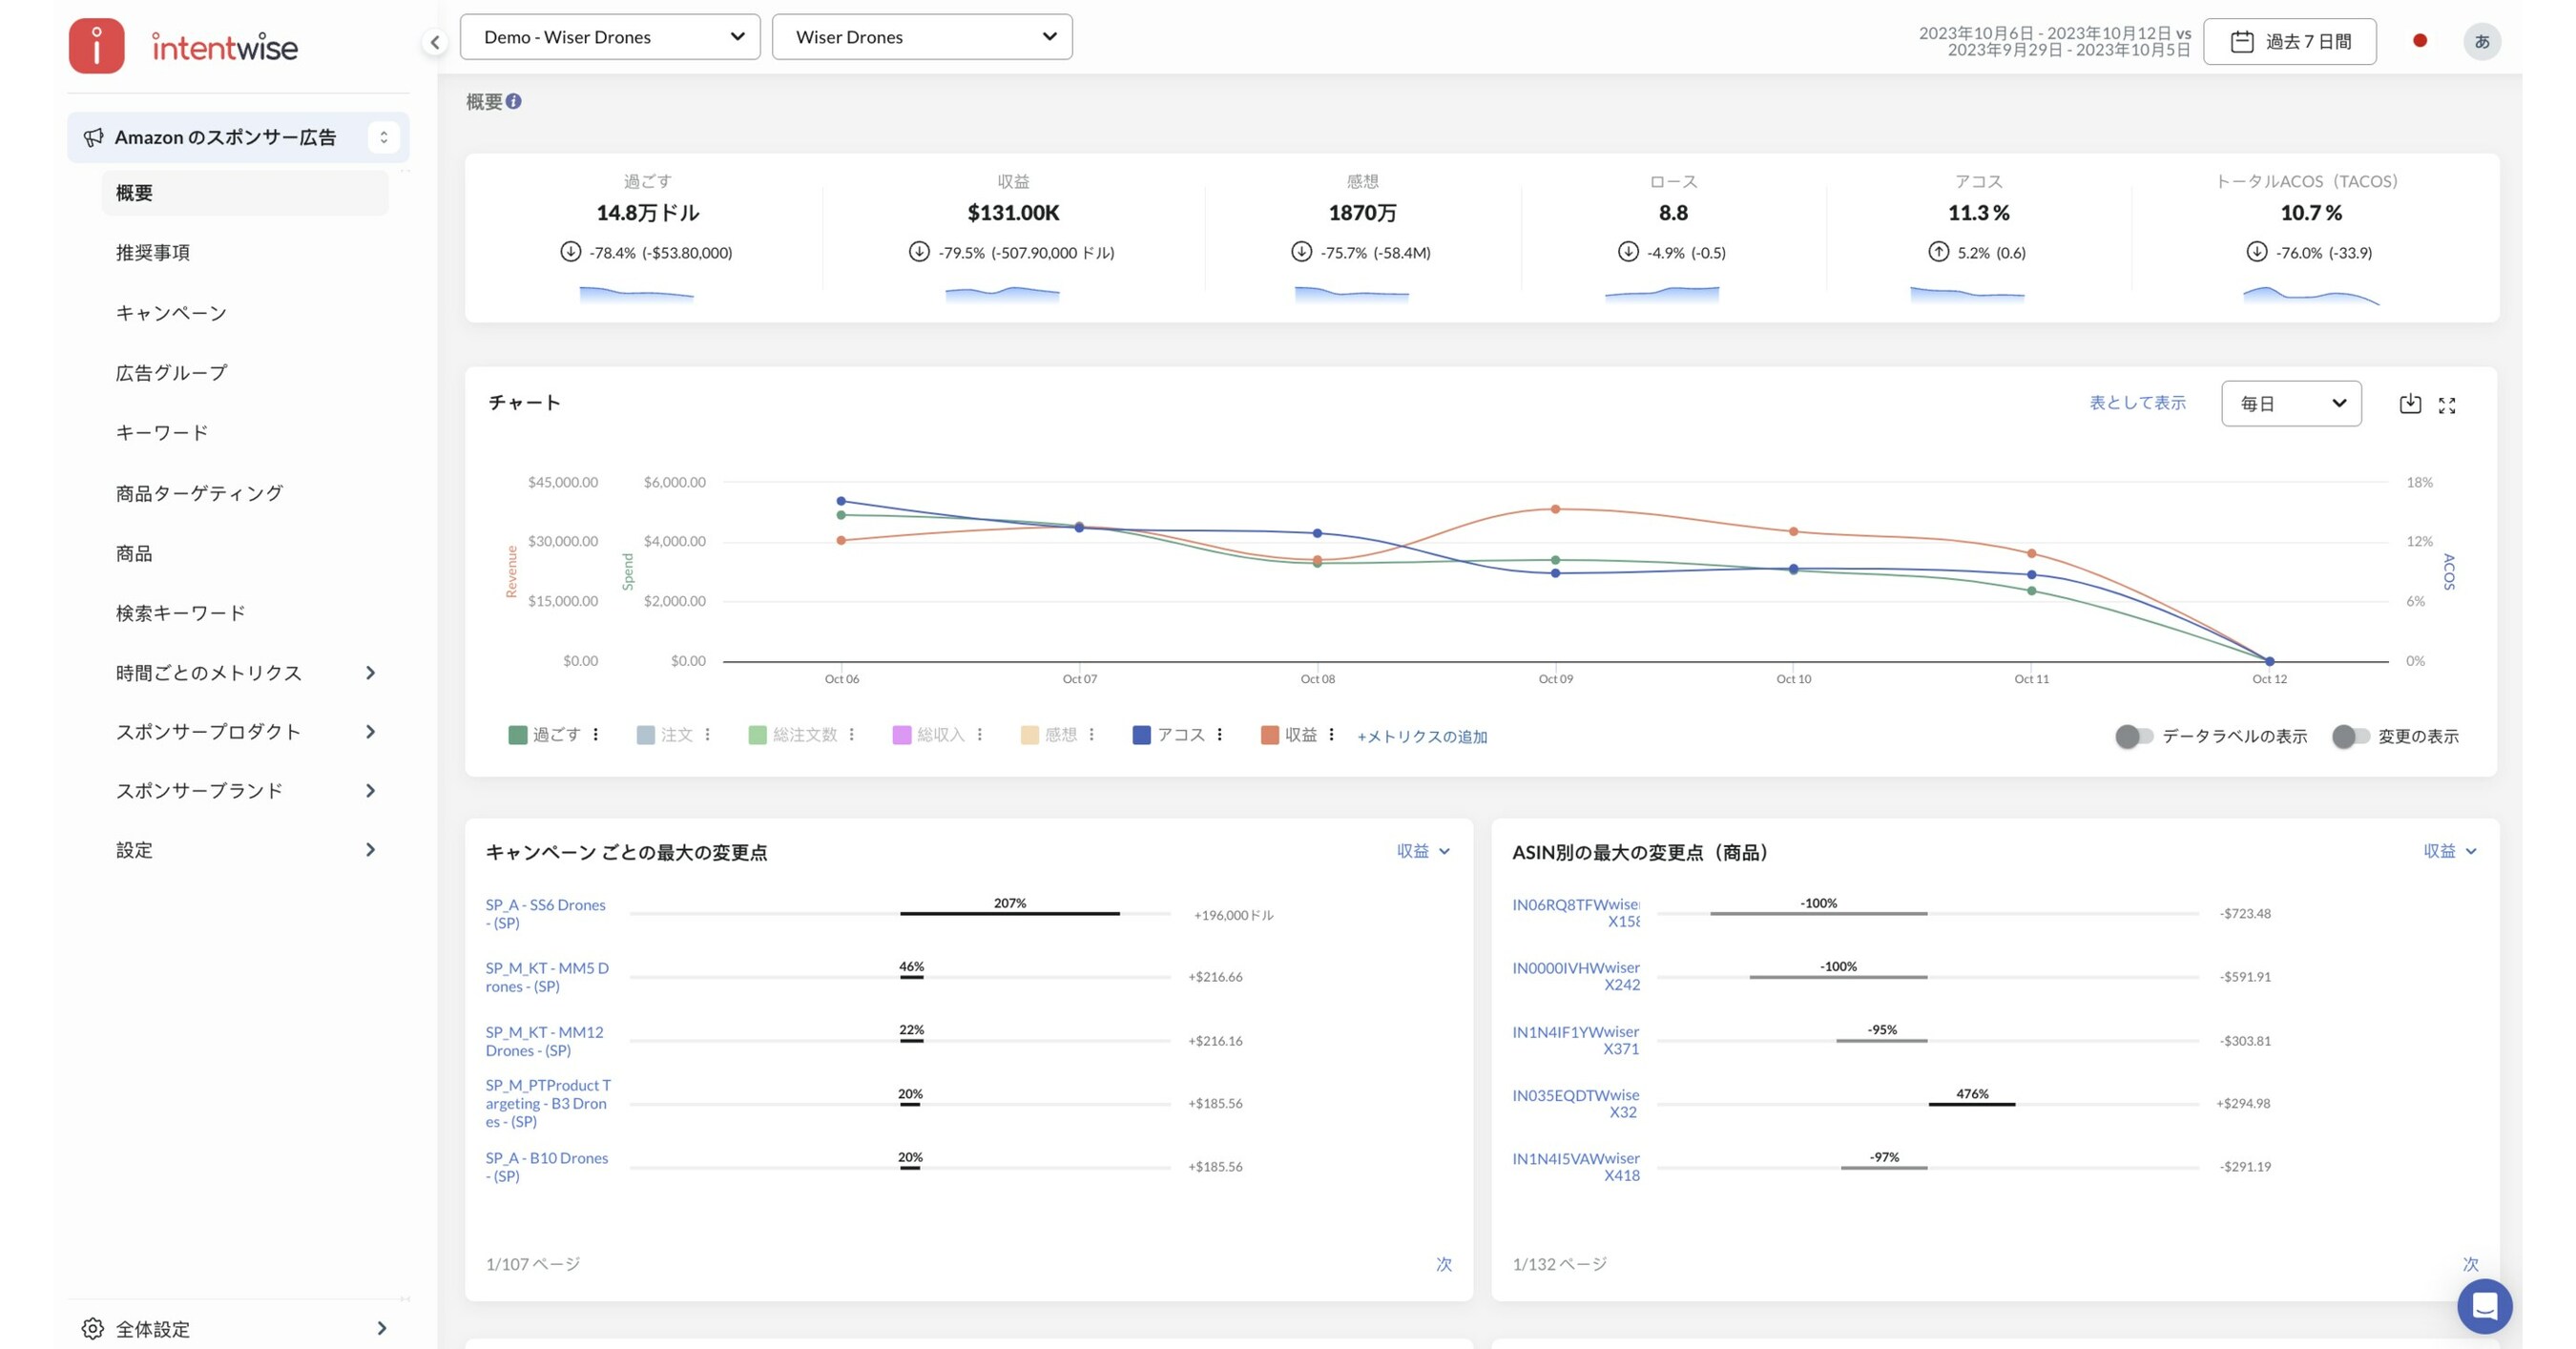
Task: Click down arrow icon under 過ごす metric
Action: (x=570, y=252)
